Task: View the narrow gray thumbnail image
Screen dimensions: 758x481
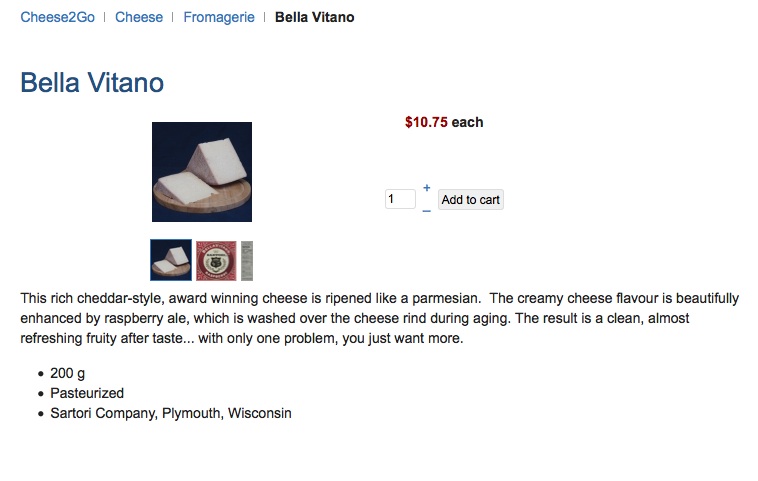Action: 247,260
